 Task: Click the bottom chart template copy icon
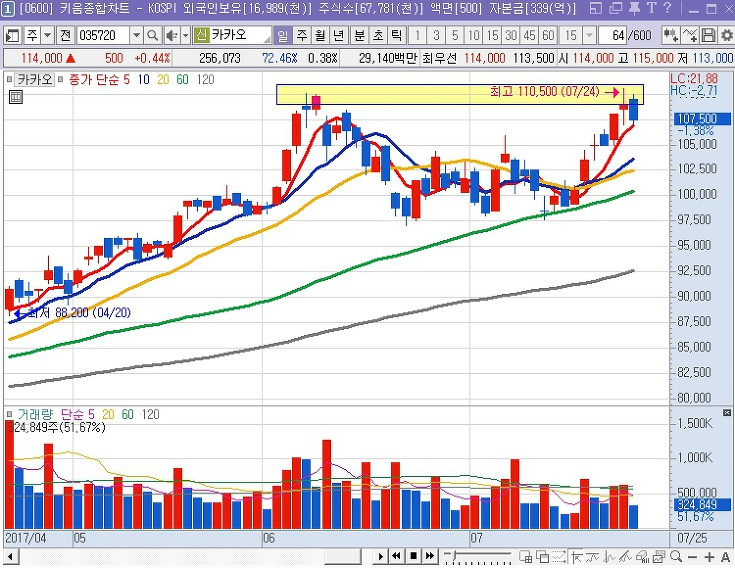tap(659, 557)
